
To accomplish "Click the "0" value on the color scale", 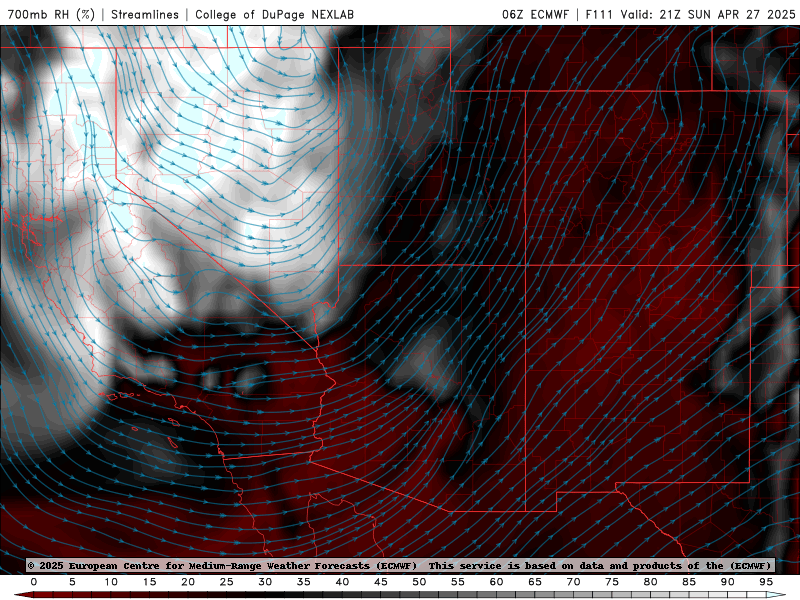I will coord(34,582).
